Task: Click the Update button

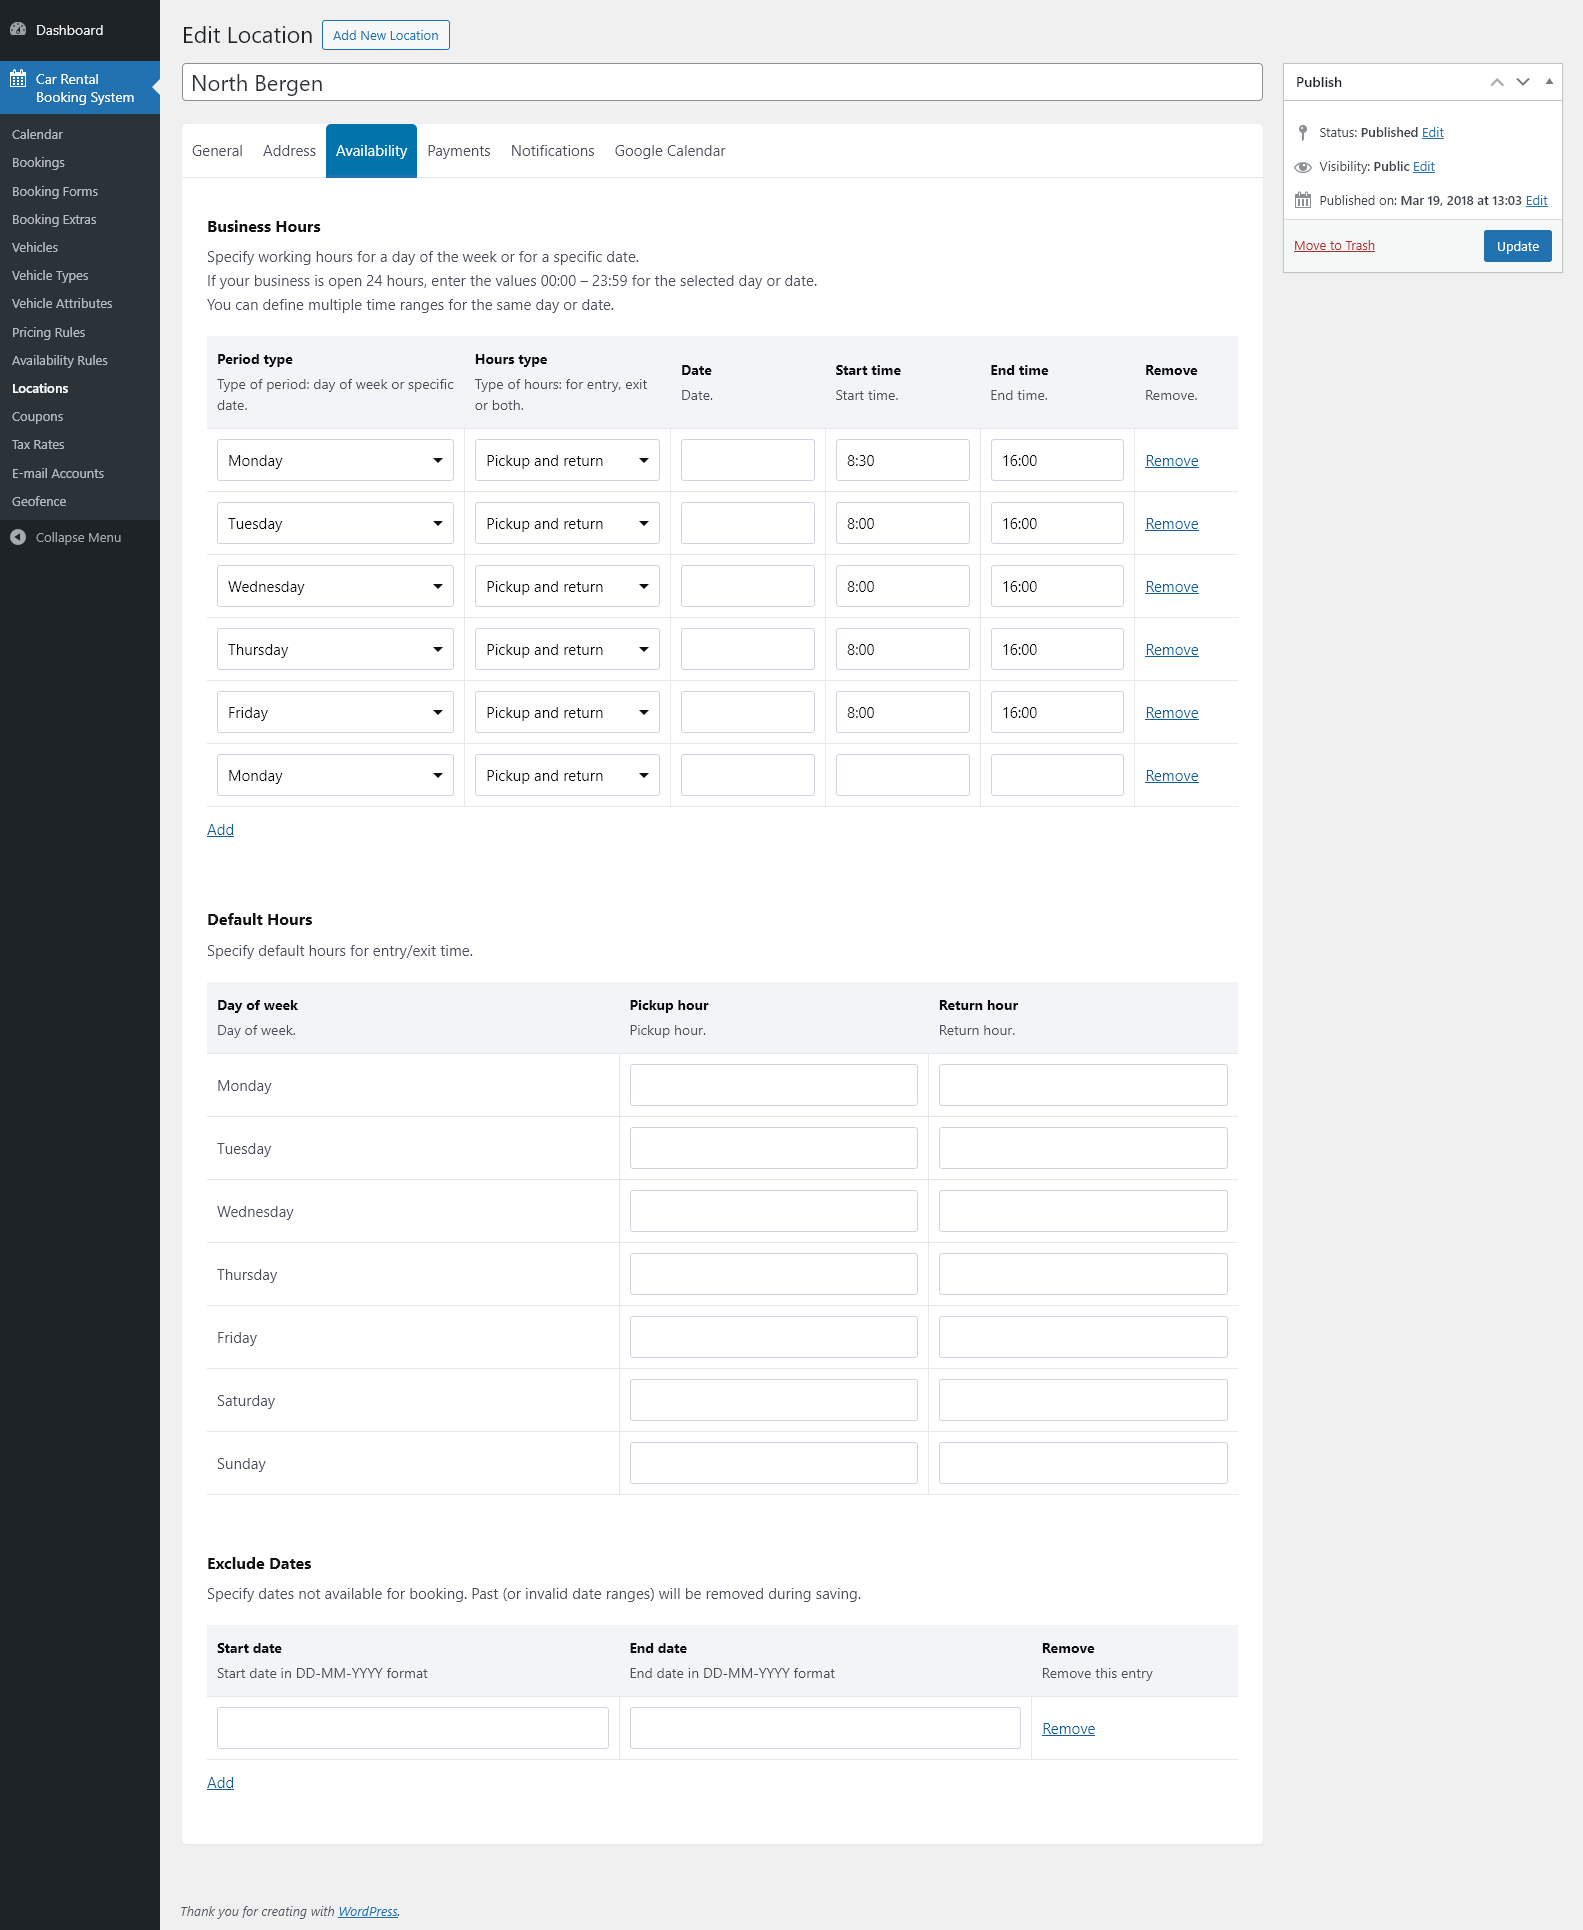Action: tap(1517, 247)
